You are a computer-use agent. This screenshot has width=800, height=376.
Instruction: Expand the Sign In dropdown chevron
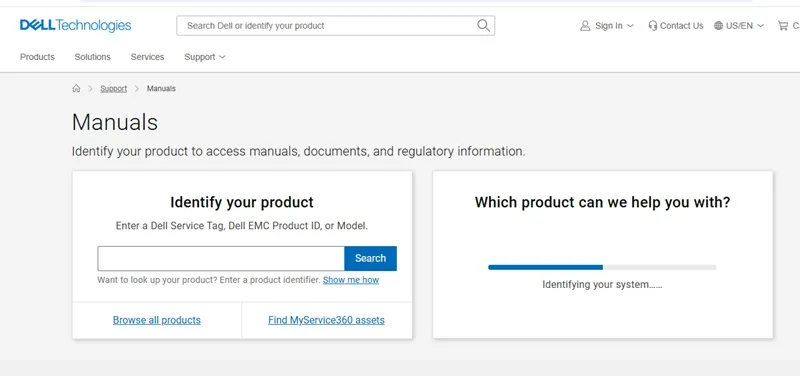point(630,26)
